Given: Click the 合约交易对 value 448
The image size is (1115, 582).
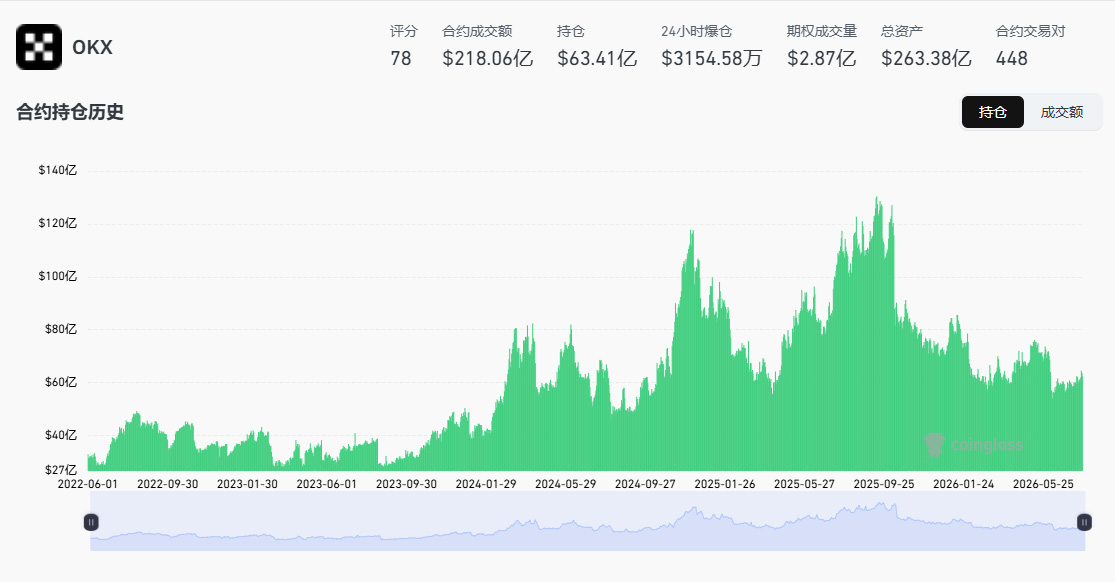Looking at the screenshot, I should click(x=1012, y=58).
